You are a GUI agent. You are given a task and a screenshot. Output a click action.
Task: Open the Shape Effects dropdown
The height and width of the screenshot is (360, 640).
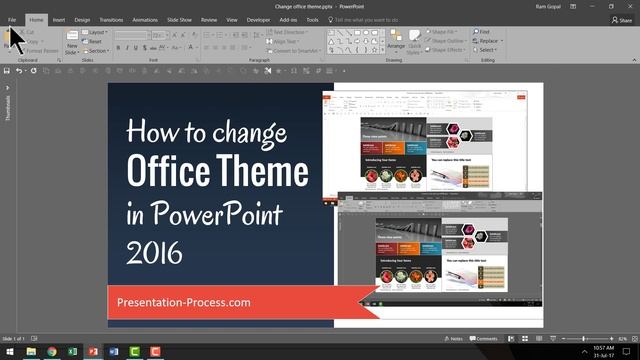click(x=445, y=50)
